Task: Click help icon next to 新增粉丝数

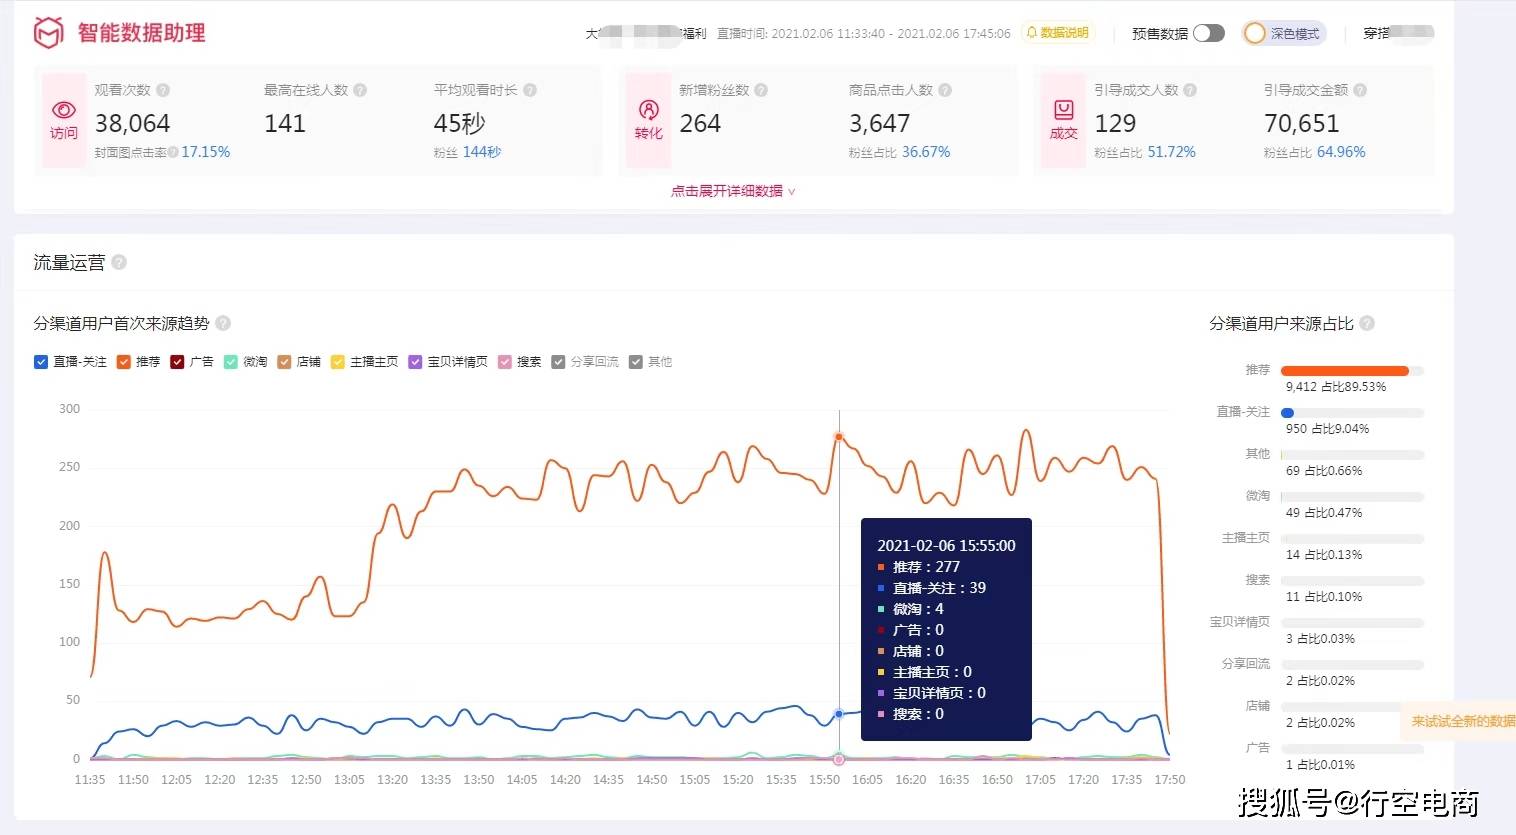Action: click(x=761, y=90)
